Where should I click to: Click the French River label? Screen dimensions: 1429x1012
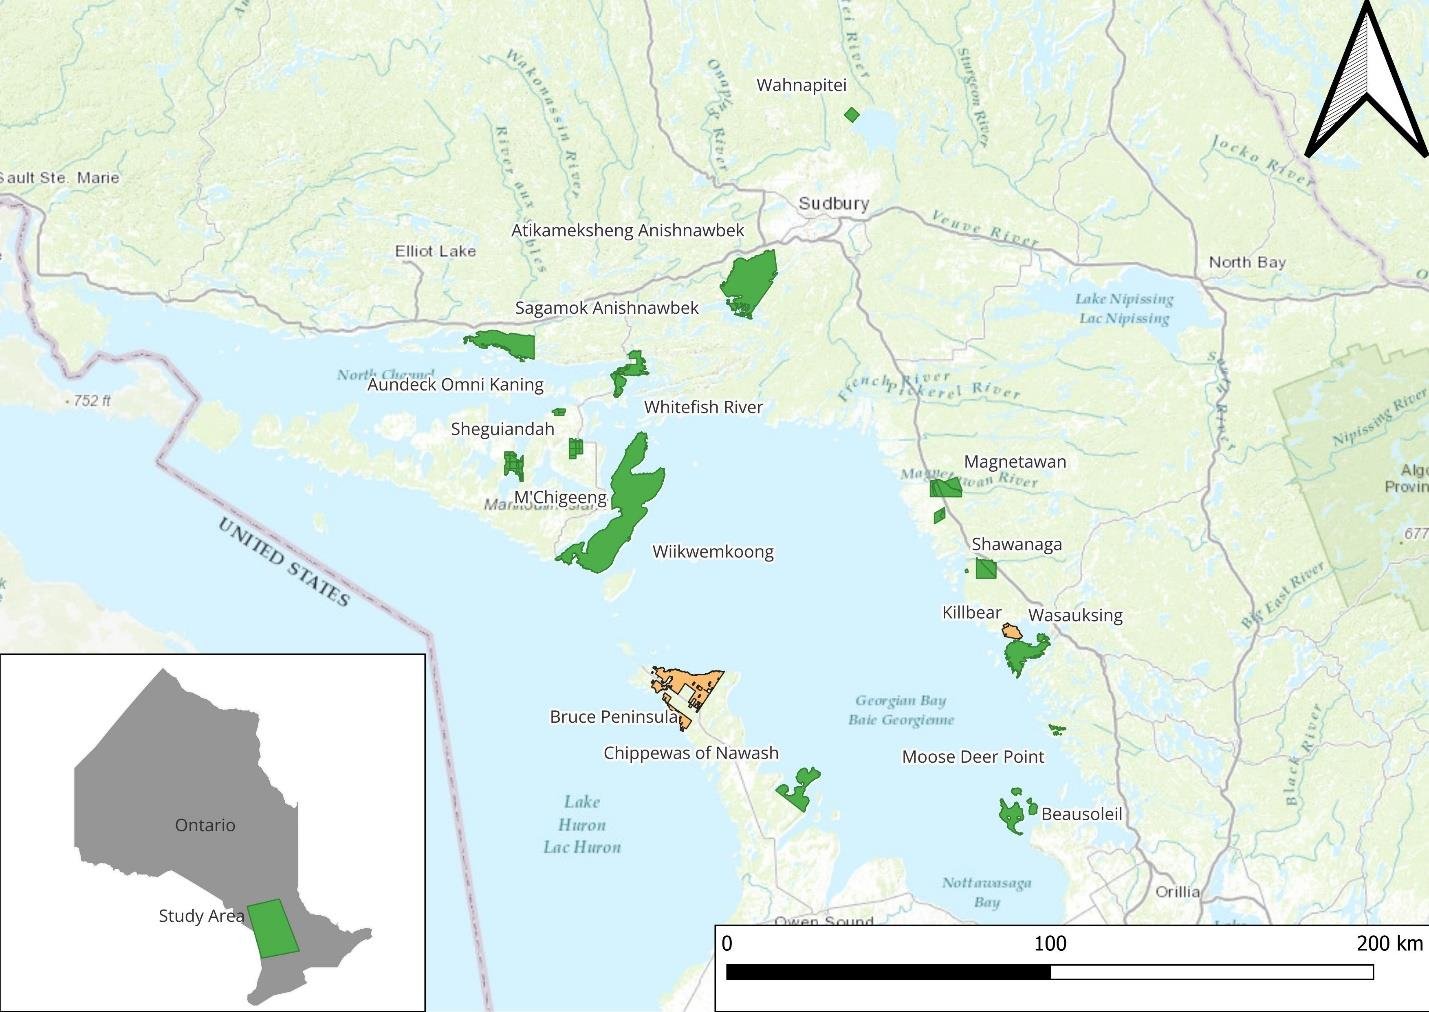pyautogui.click(x=894, y=384)
